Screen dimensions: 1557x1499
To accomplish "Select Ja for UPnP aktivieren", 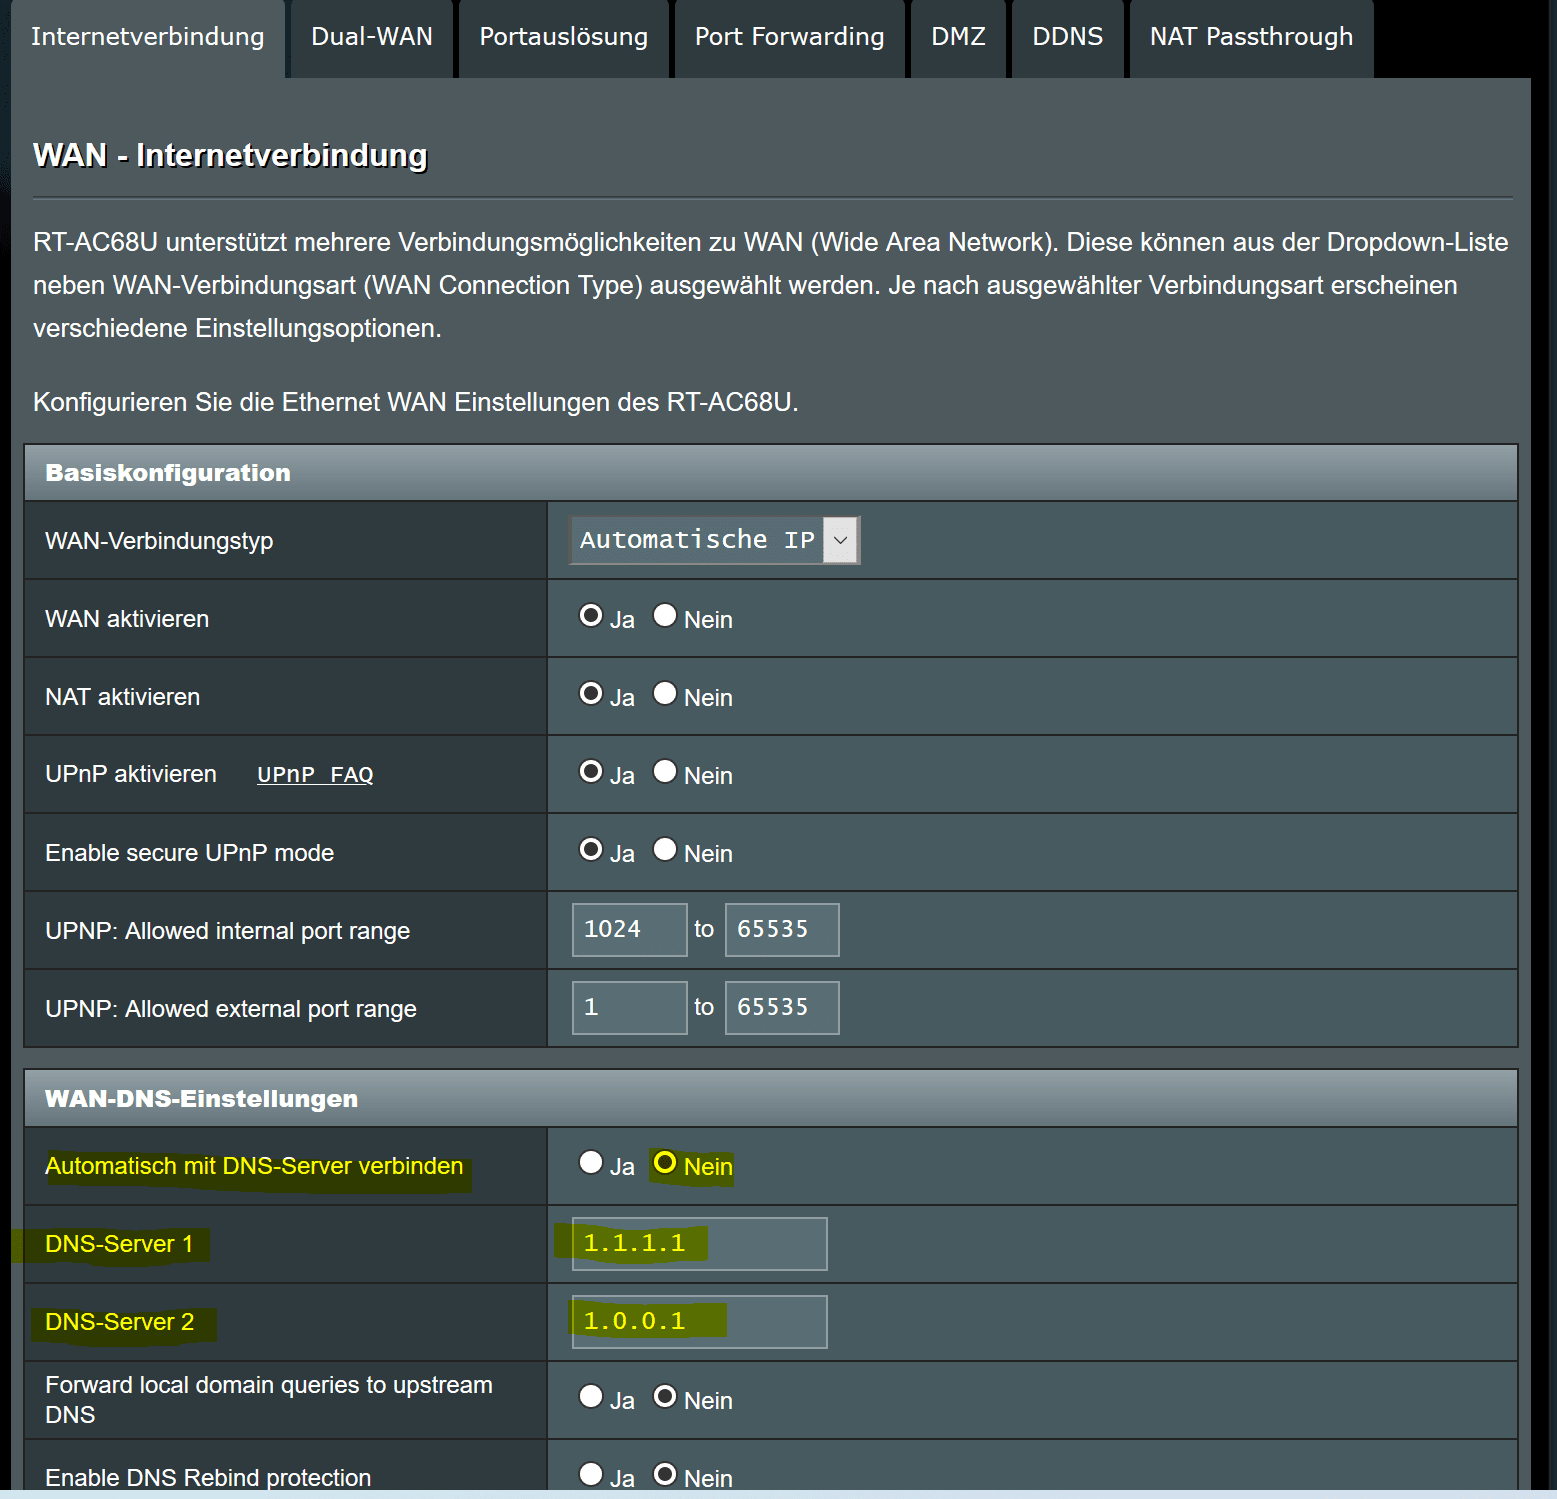I will point(591,771).
